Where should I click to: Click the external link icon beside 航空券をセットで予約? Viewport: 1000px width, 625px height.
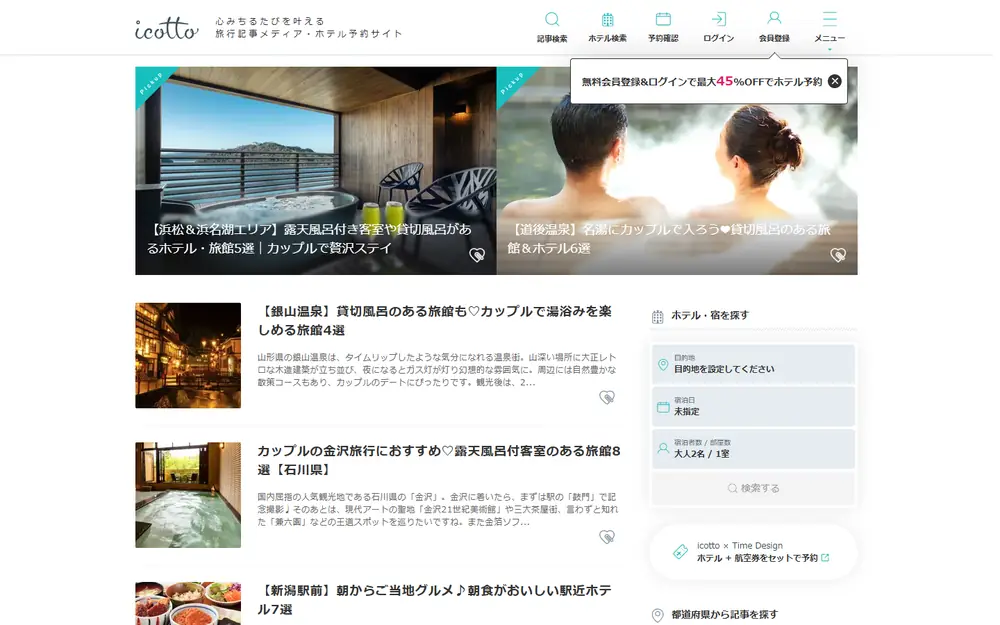[825, 558]
